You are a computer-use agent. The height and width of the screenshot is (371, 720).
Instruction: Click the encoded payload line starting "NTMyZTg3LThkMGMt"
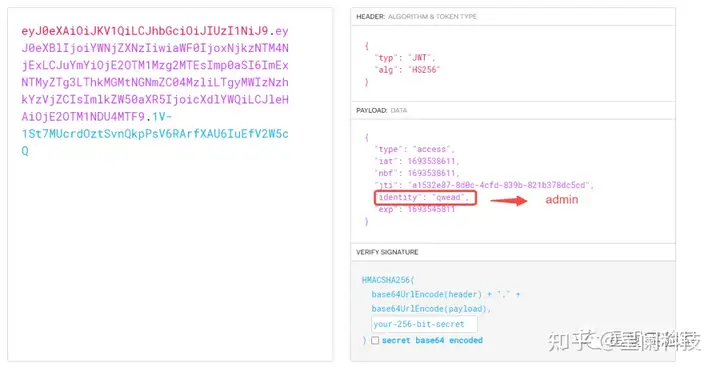tap(155, 82)
